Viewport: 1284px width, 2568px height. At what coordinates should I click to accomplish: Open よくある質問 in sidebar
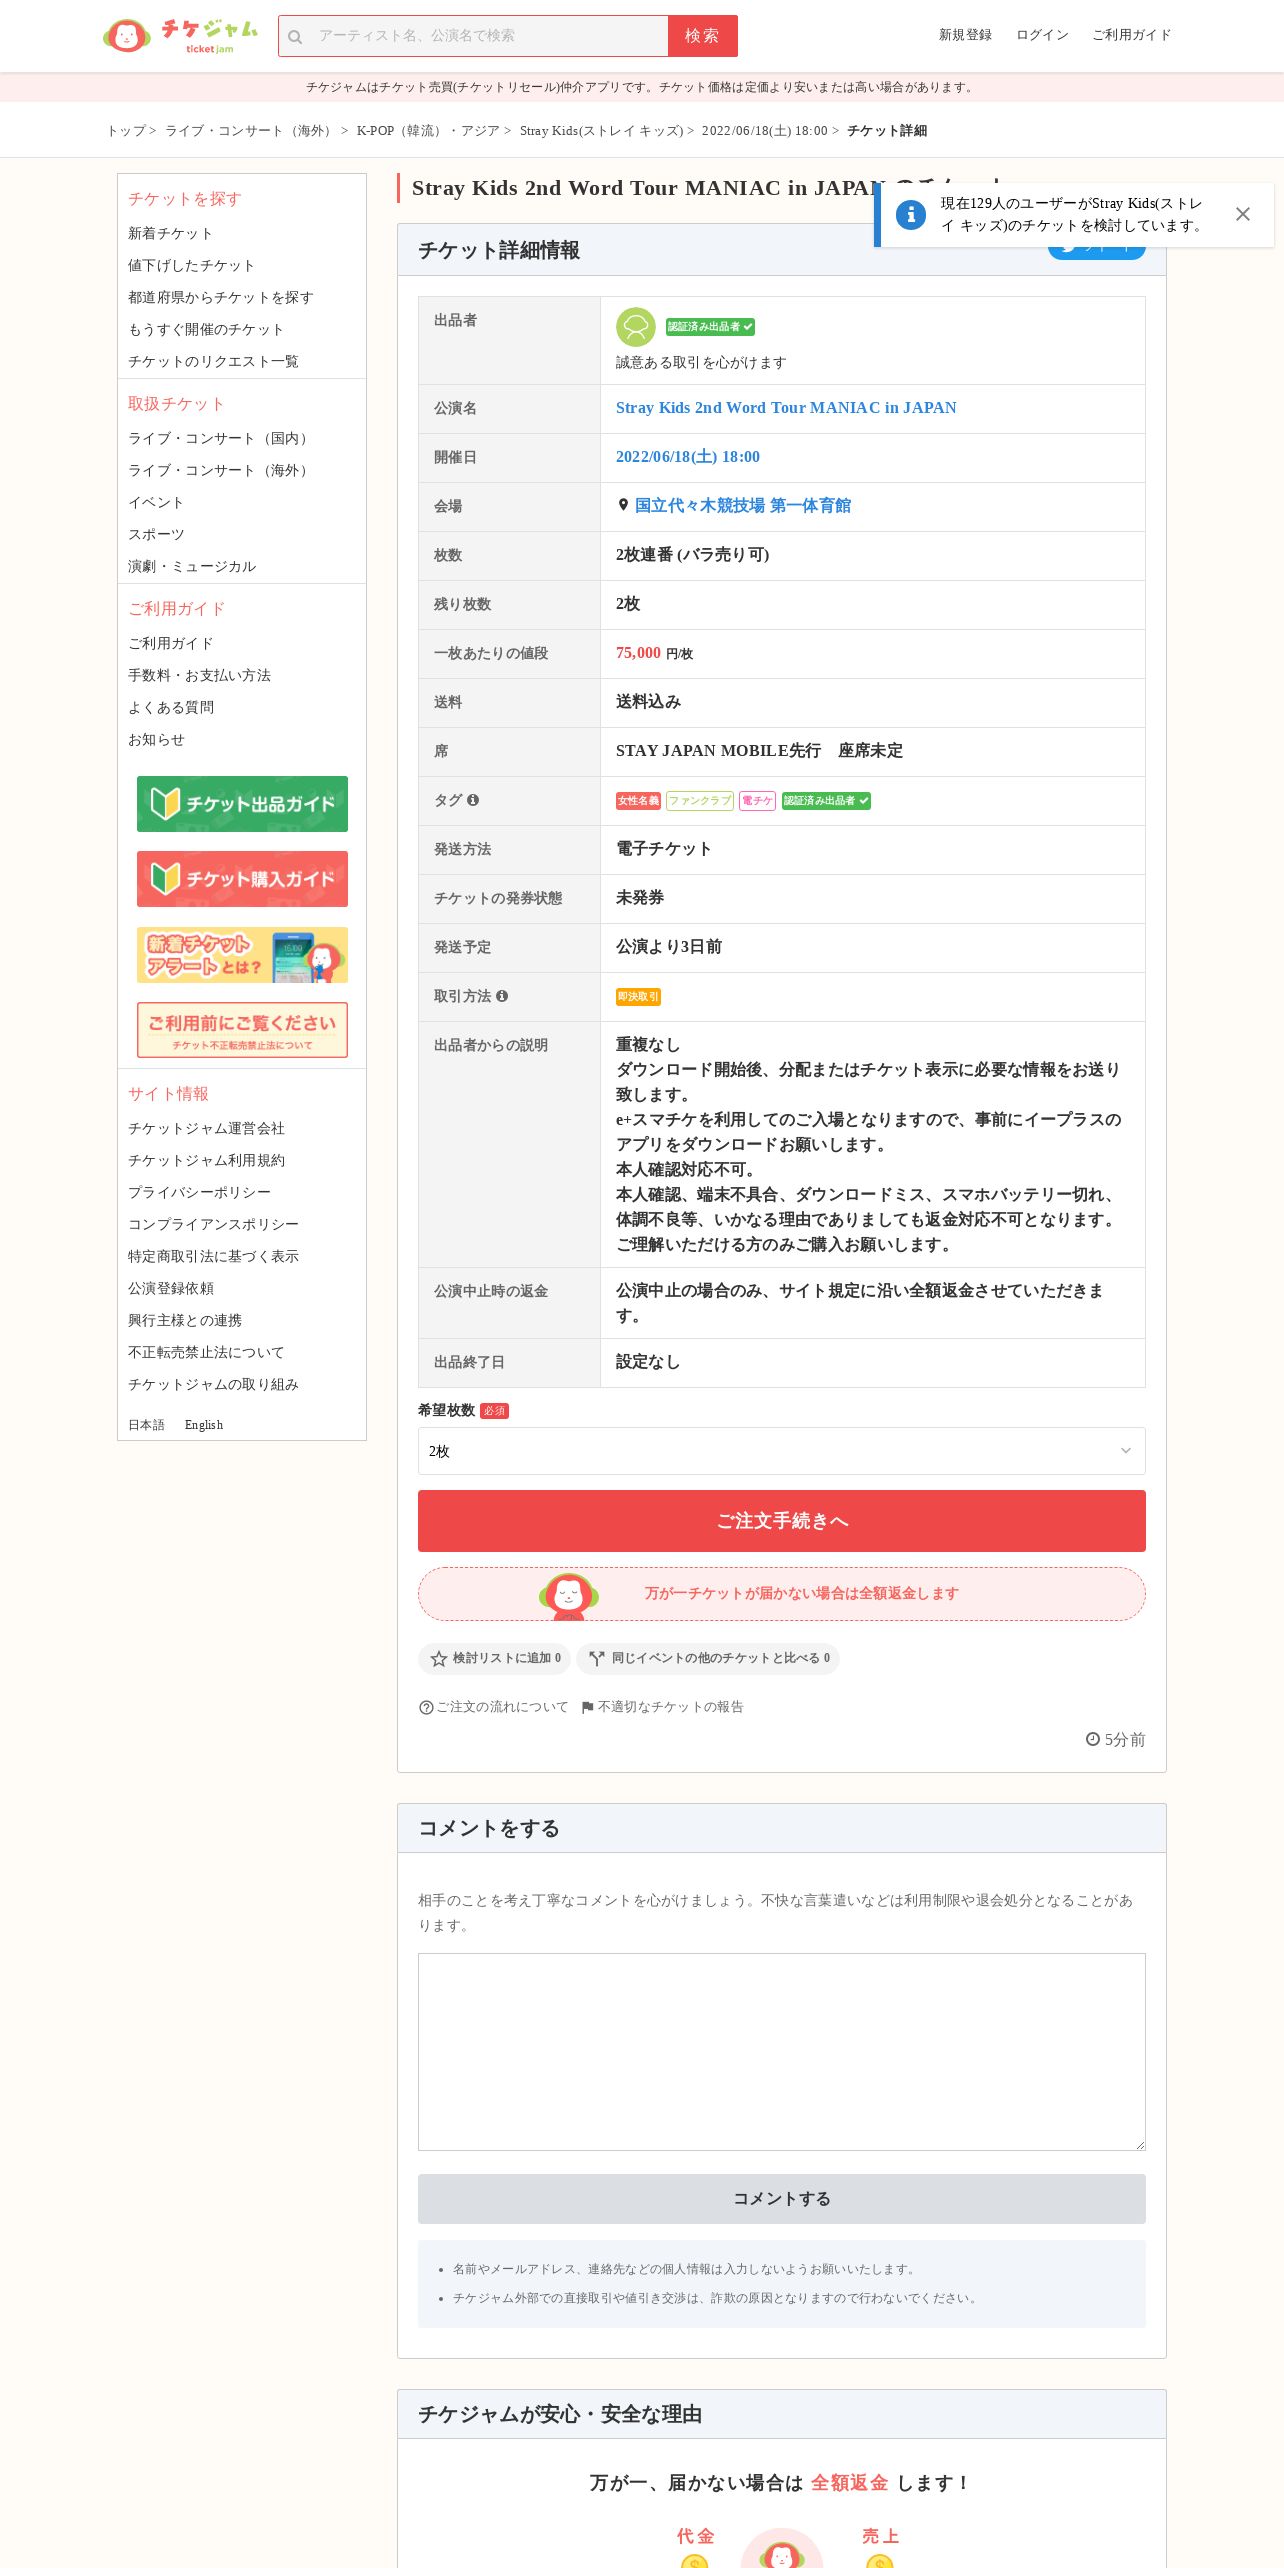pos(171,707)
